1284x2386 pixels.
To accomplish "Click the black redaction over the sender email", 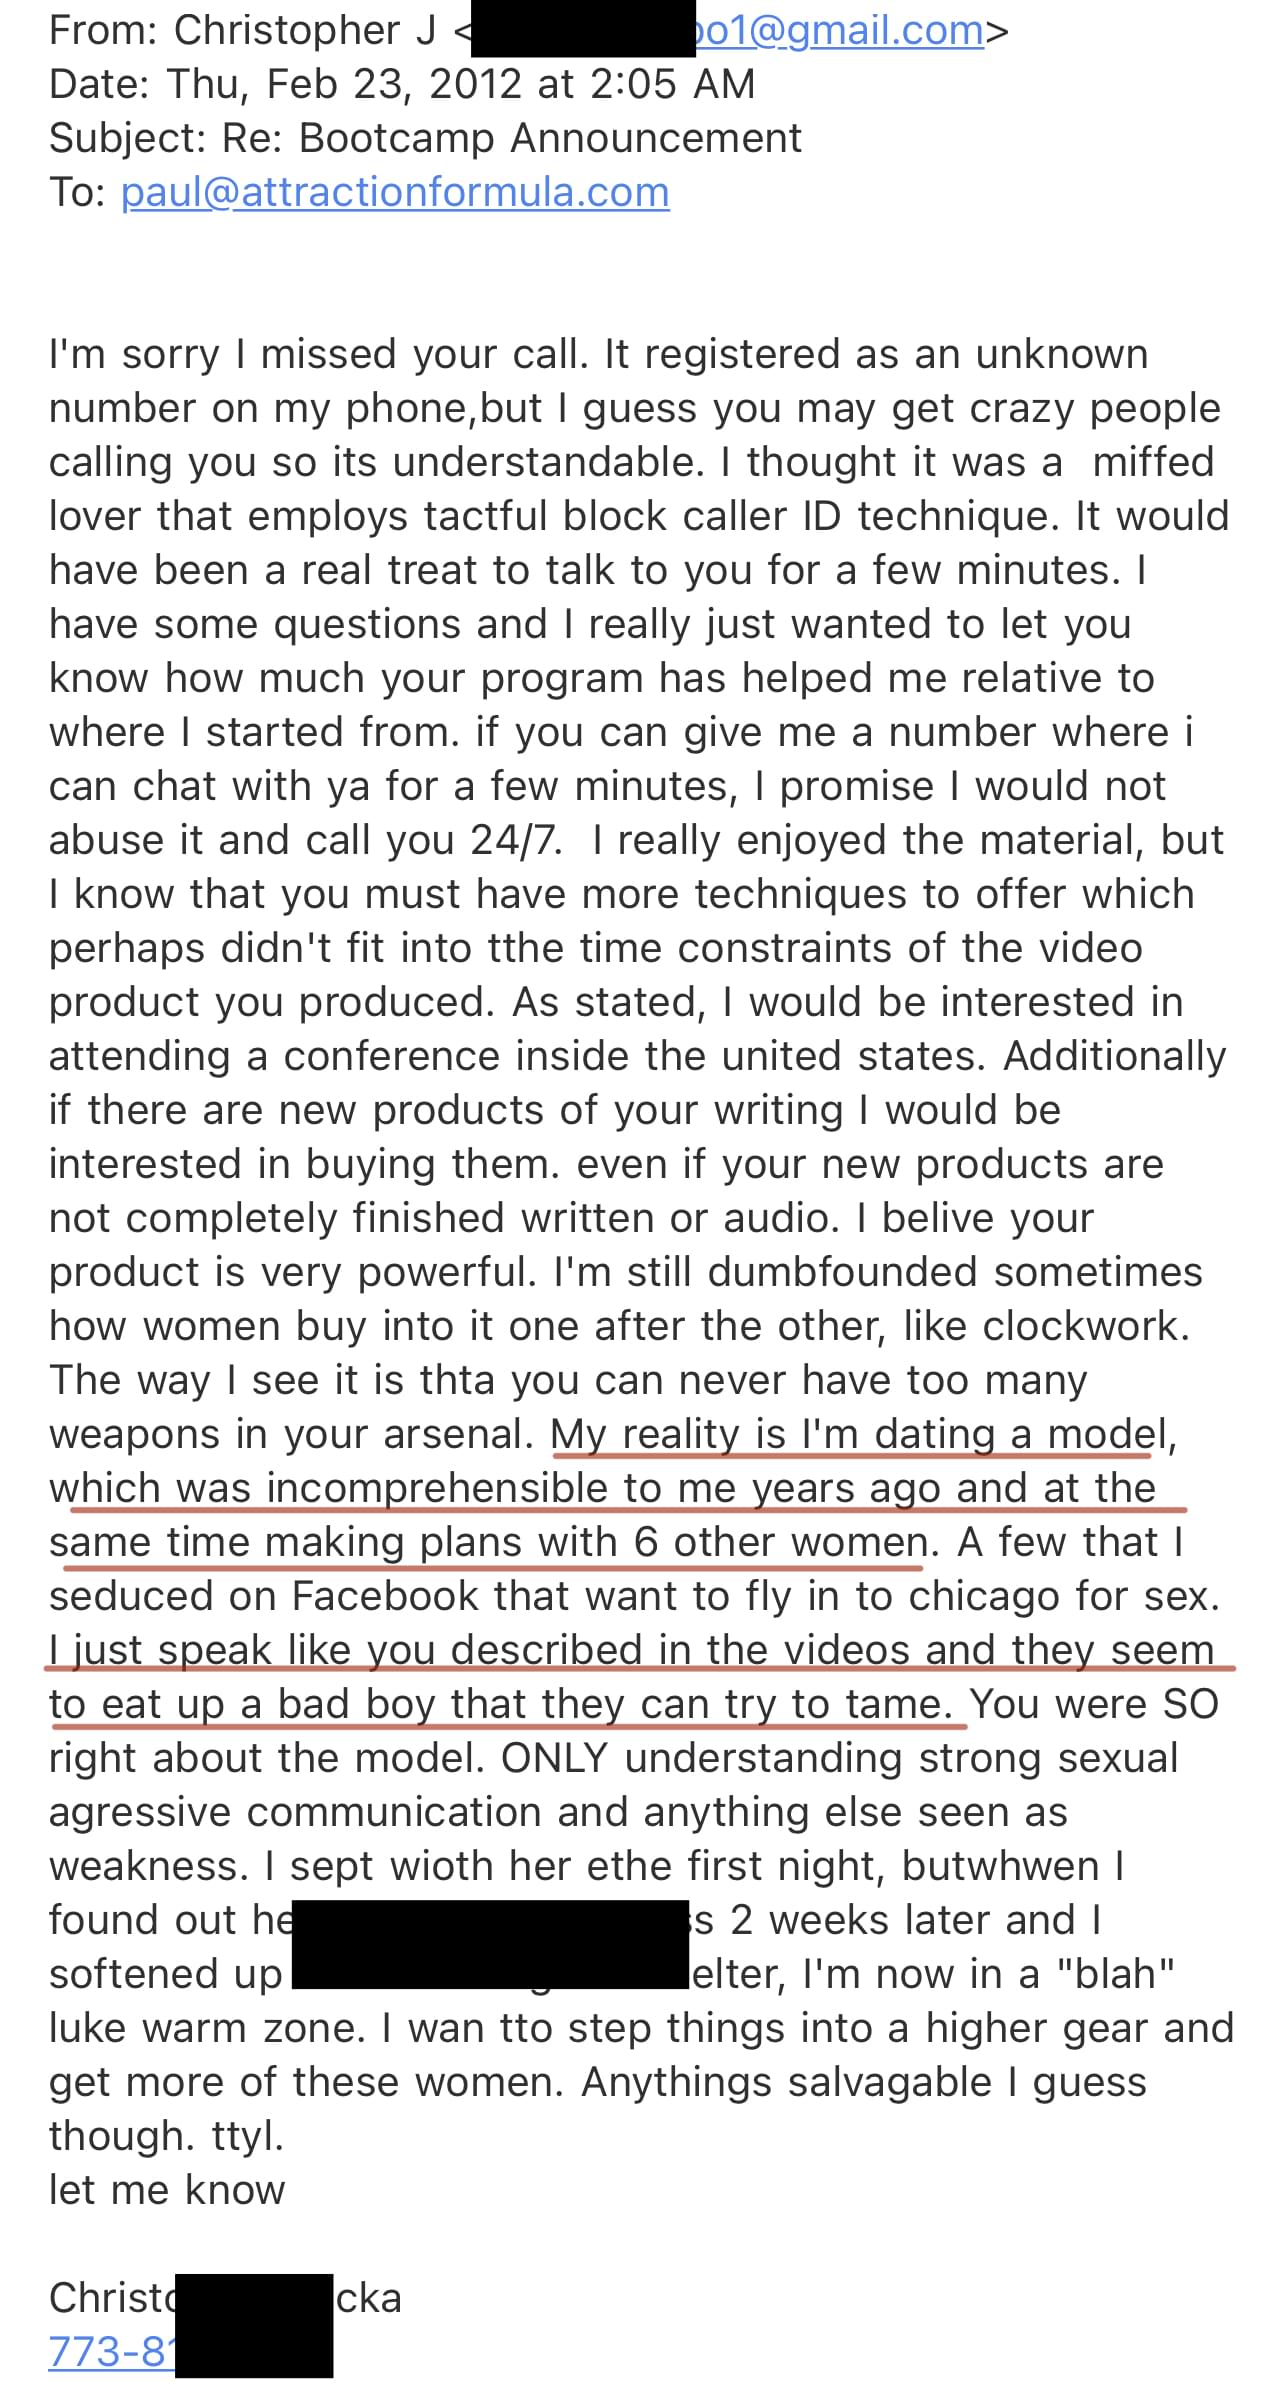I will pos(582,33).
